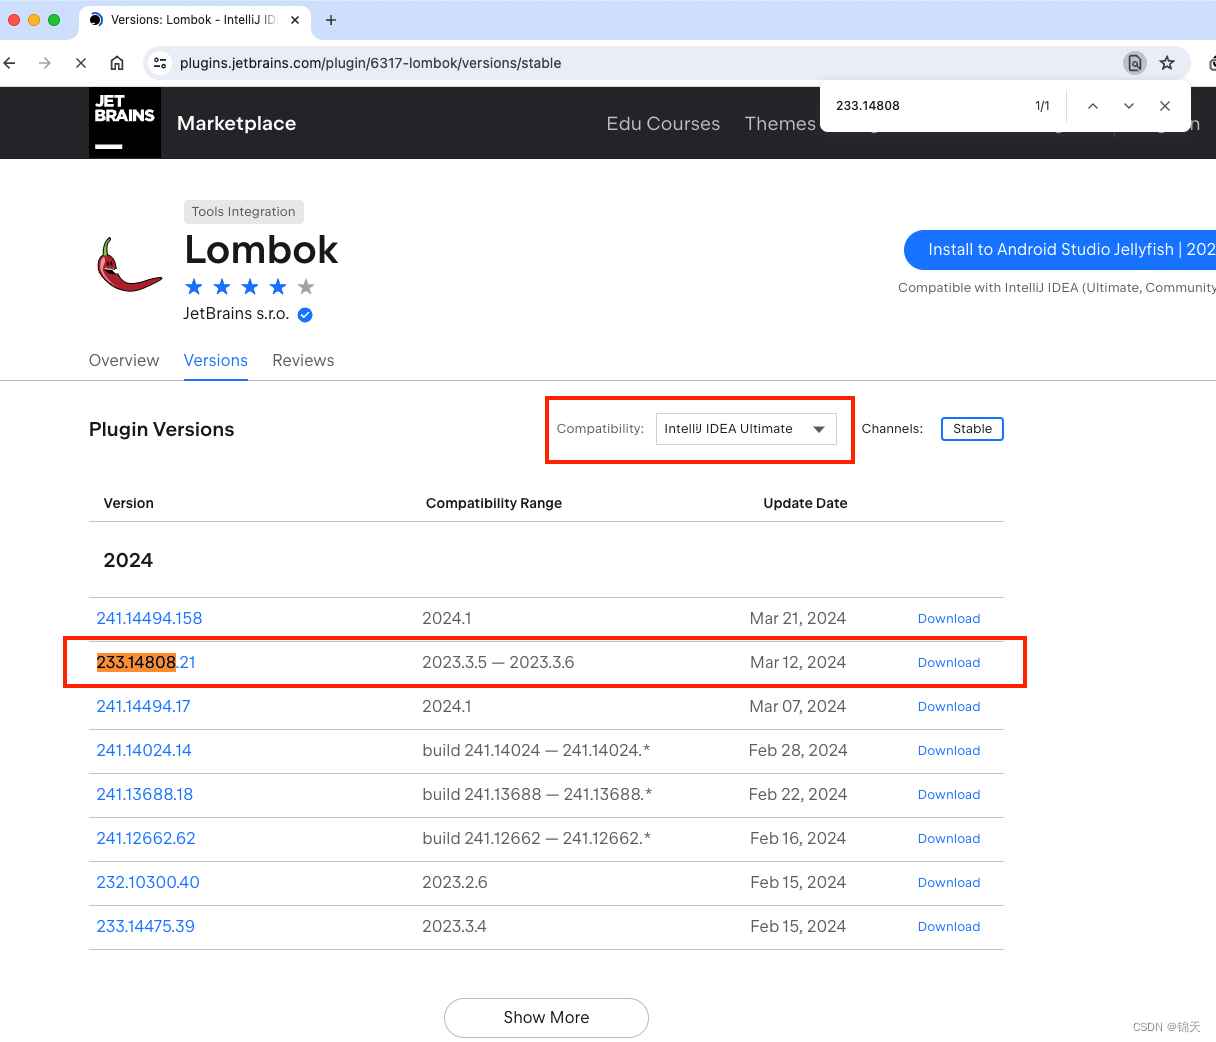Click the browser back arrow
The width and height of the screenshot is (1216, 1042).
pyautogui.click(x=10, y=63)
